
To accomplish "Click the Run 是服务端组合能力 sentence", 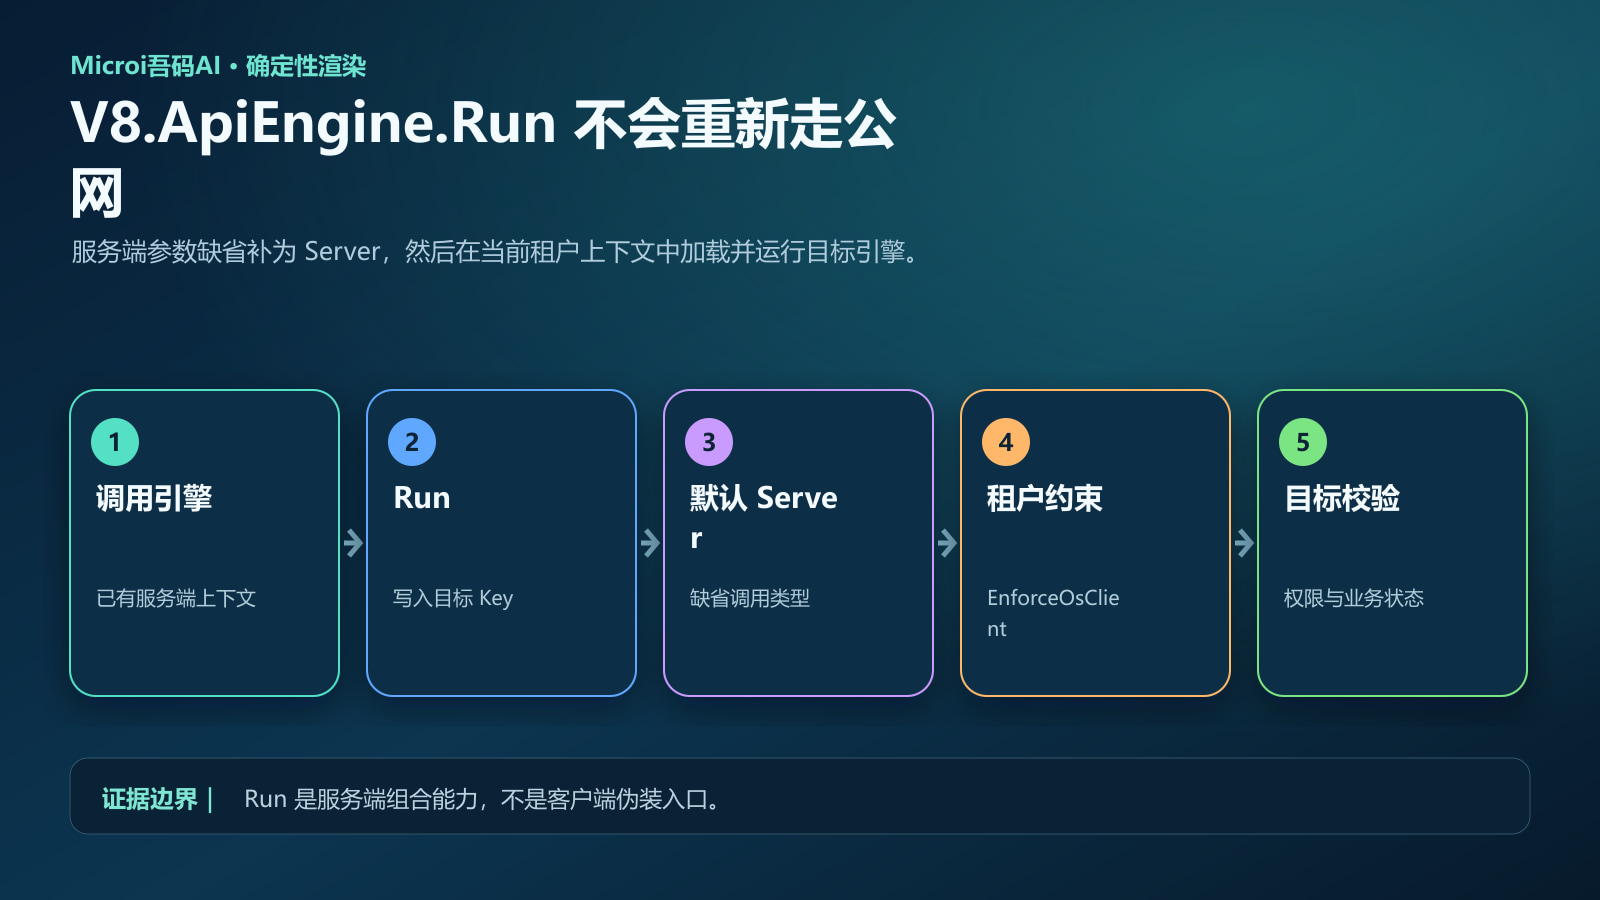I will 482,799.
